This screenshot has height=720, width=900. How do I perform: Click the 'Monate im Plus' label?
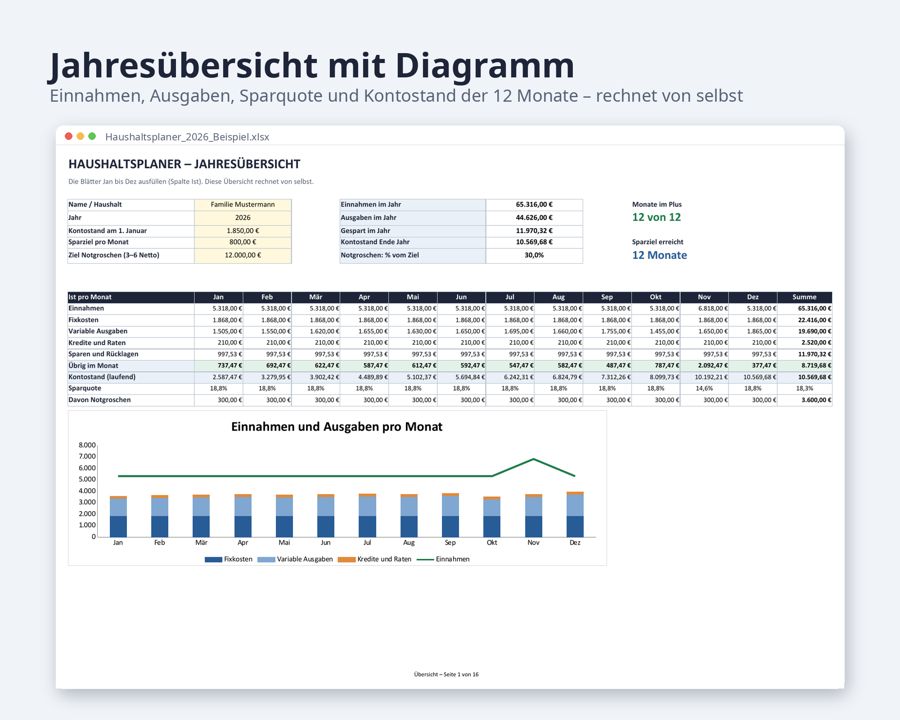coord(657,204)
